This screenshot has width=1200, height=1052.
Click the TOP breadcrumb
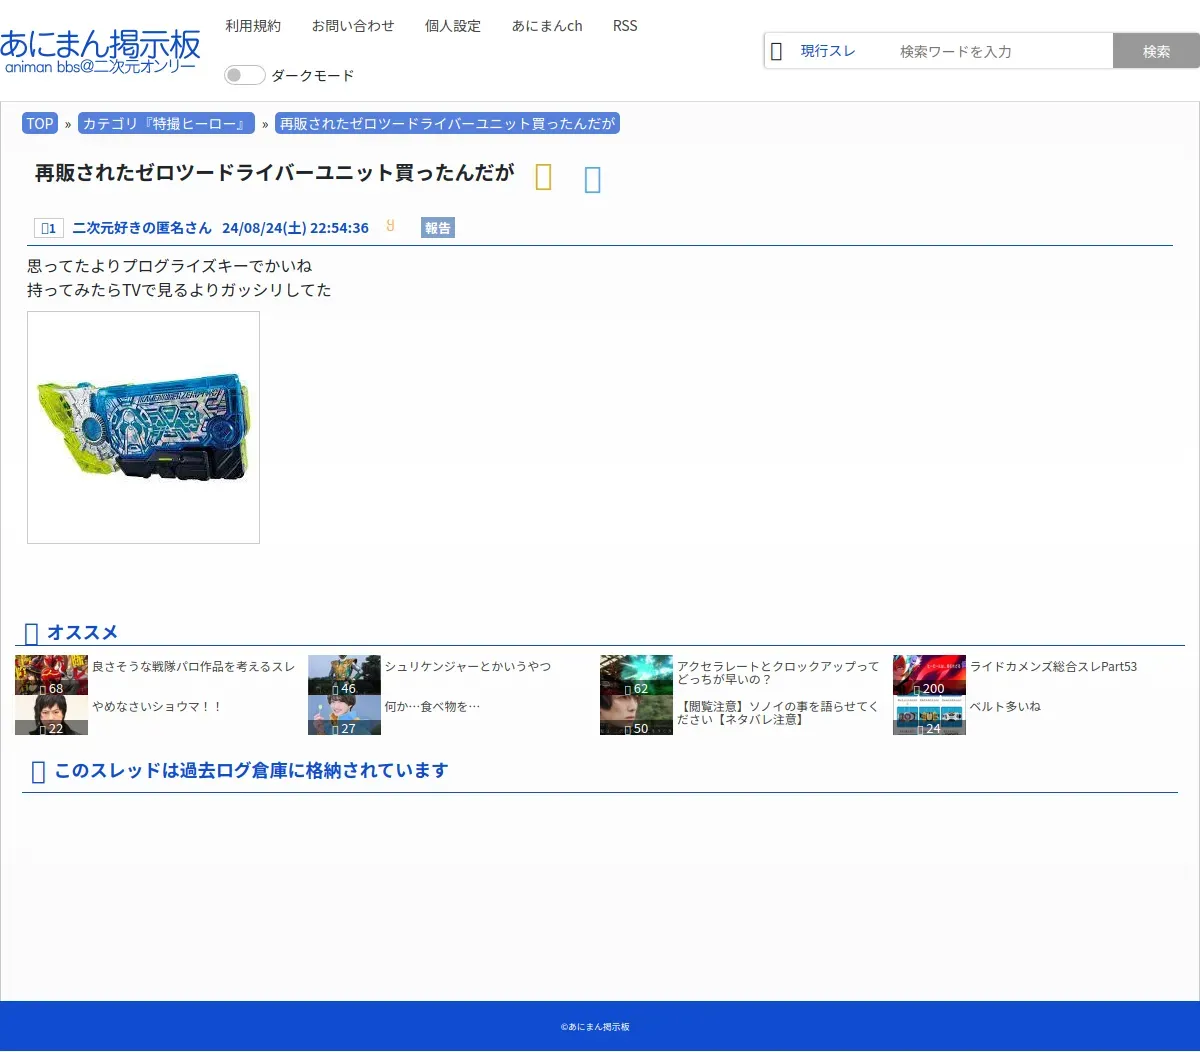coord(40,123)
